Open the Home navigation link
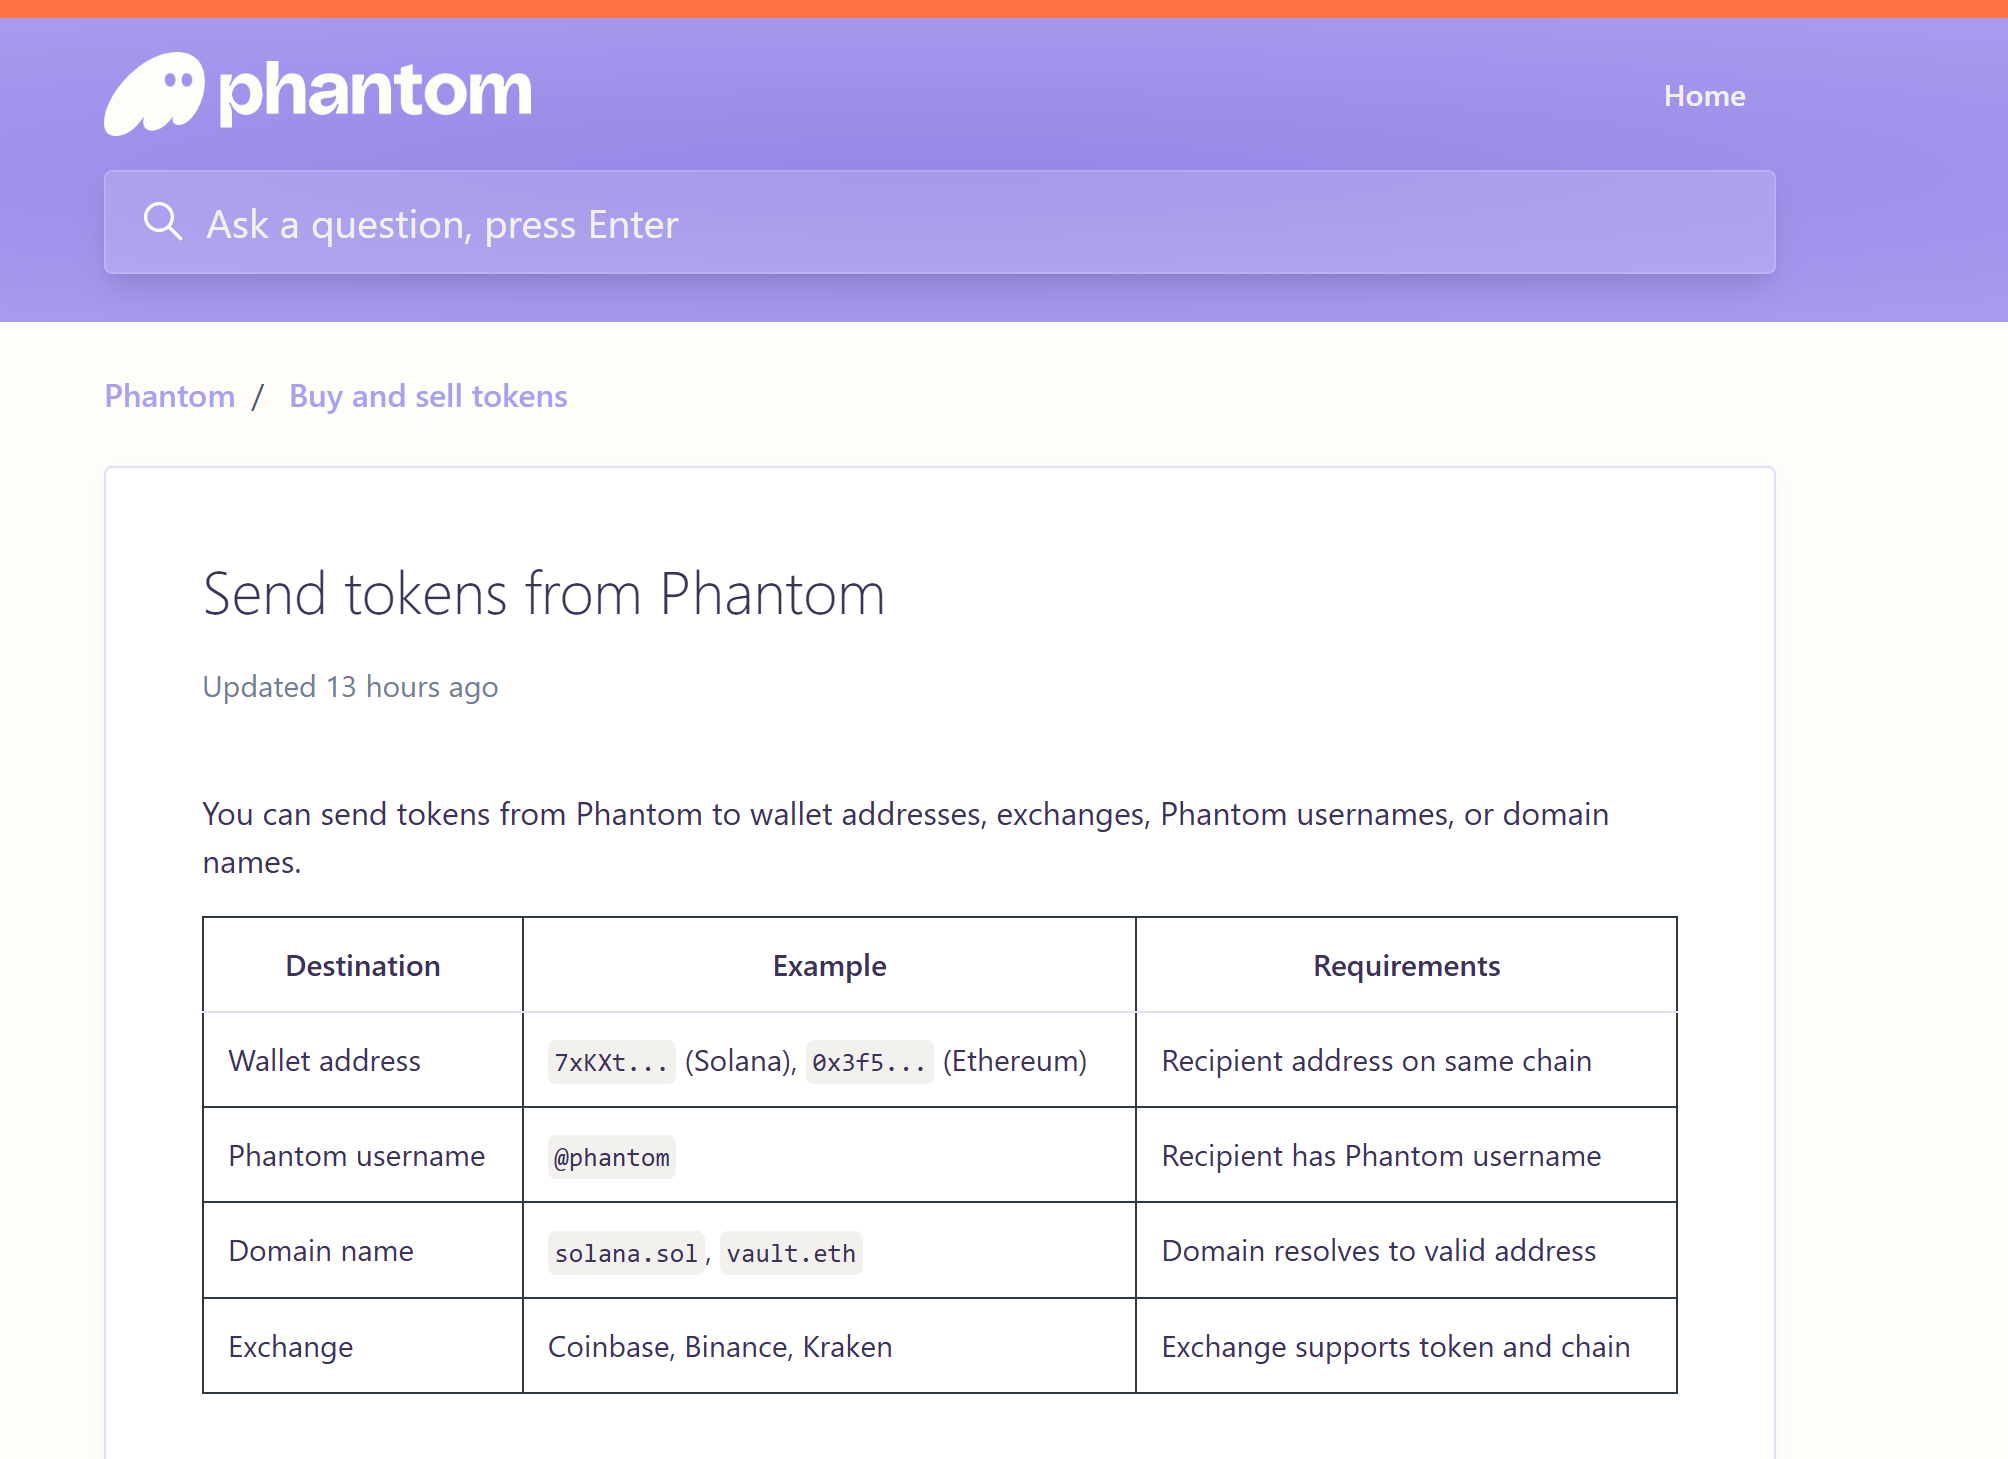The width and height of the screenshot is (2008, 1459). 1704,96
